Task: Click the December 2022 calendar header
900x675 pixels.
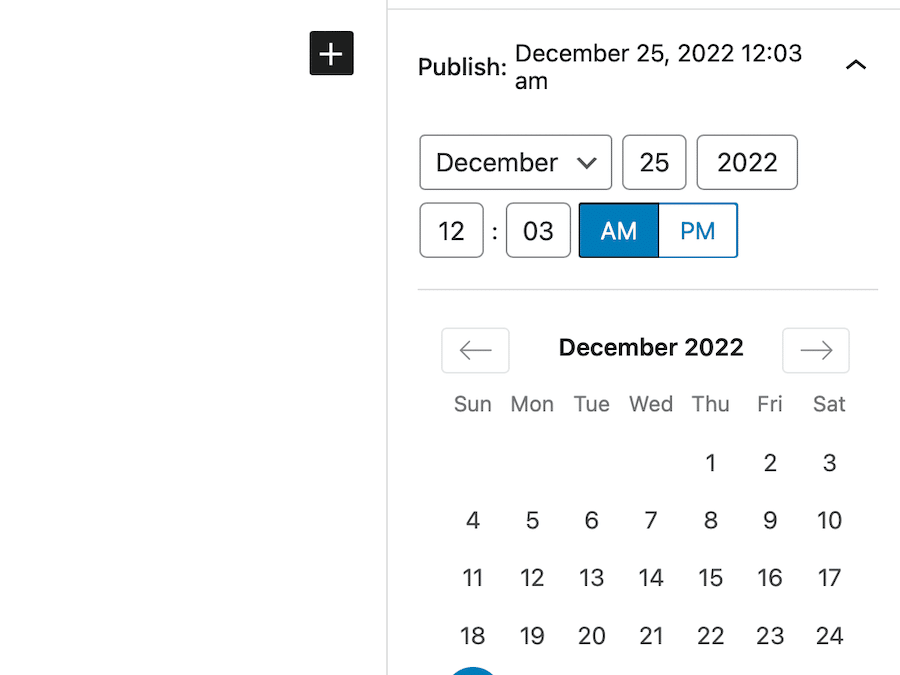Action: [651, 347]
